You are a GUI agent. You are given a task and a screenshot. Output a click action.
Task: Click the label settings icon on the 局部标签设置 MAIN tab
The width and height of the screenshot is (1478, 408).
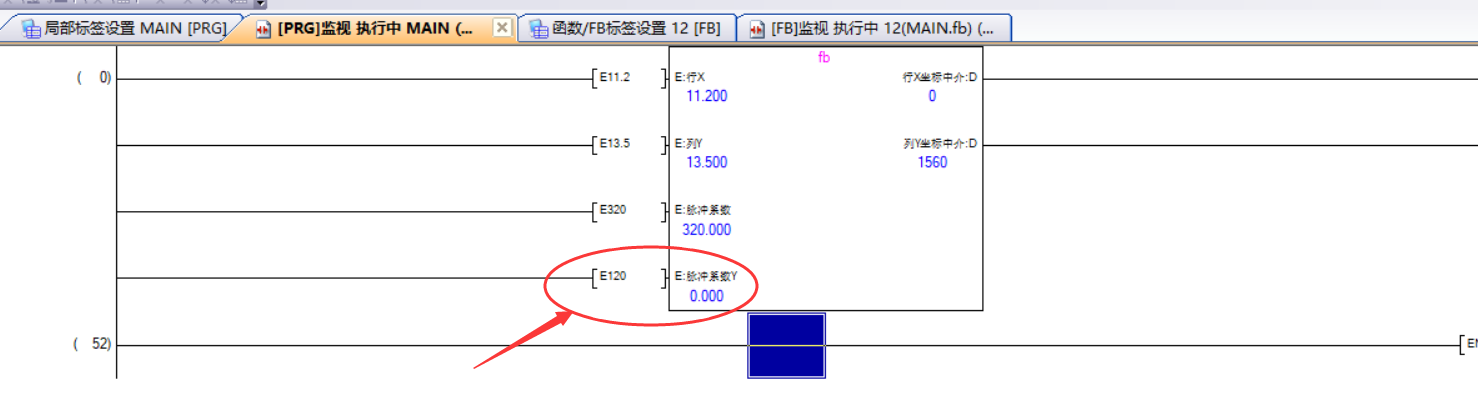pyautogui.click(x=32, y=29)
